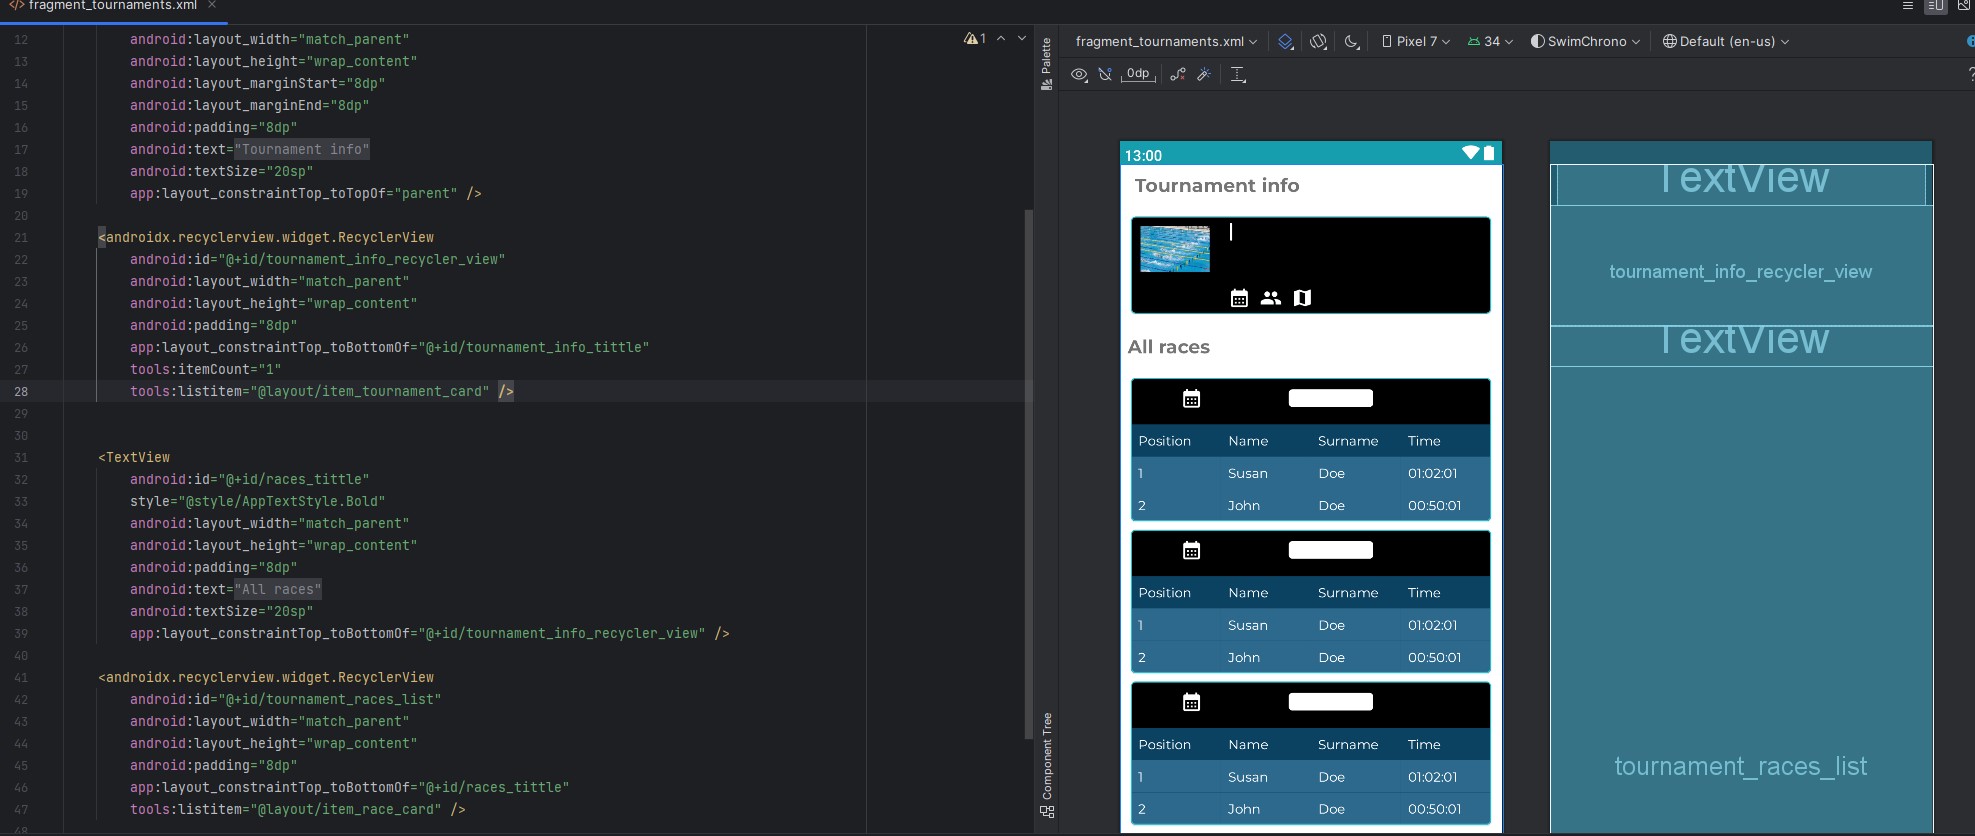Viewport: 1975px width, 836px height.
Task: Switch to Design-only view icon
Action: click(1964, 5)
